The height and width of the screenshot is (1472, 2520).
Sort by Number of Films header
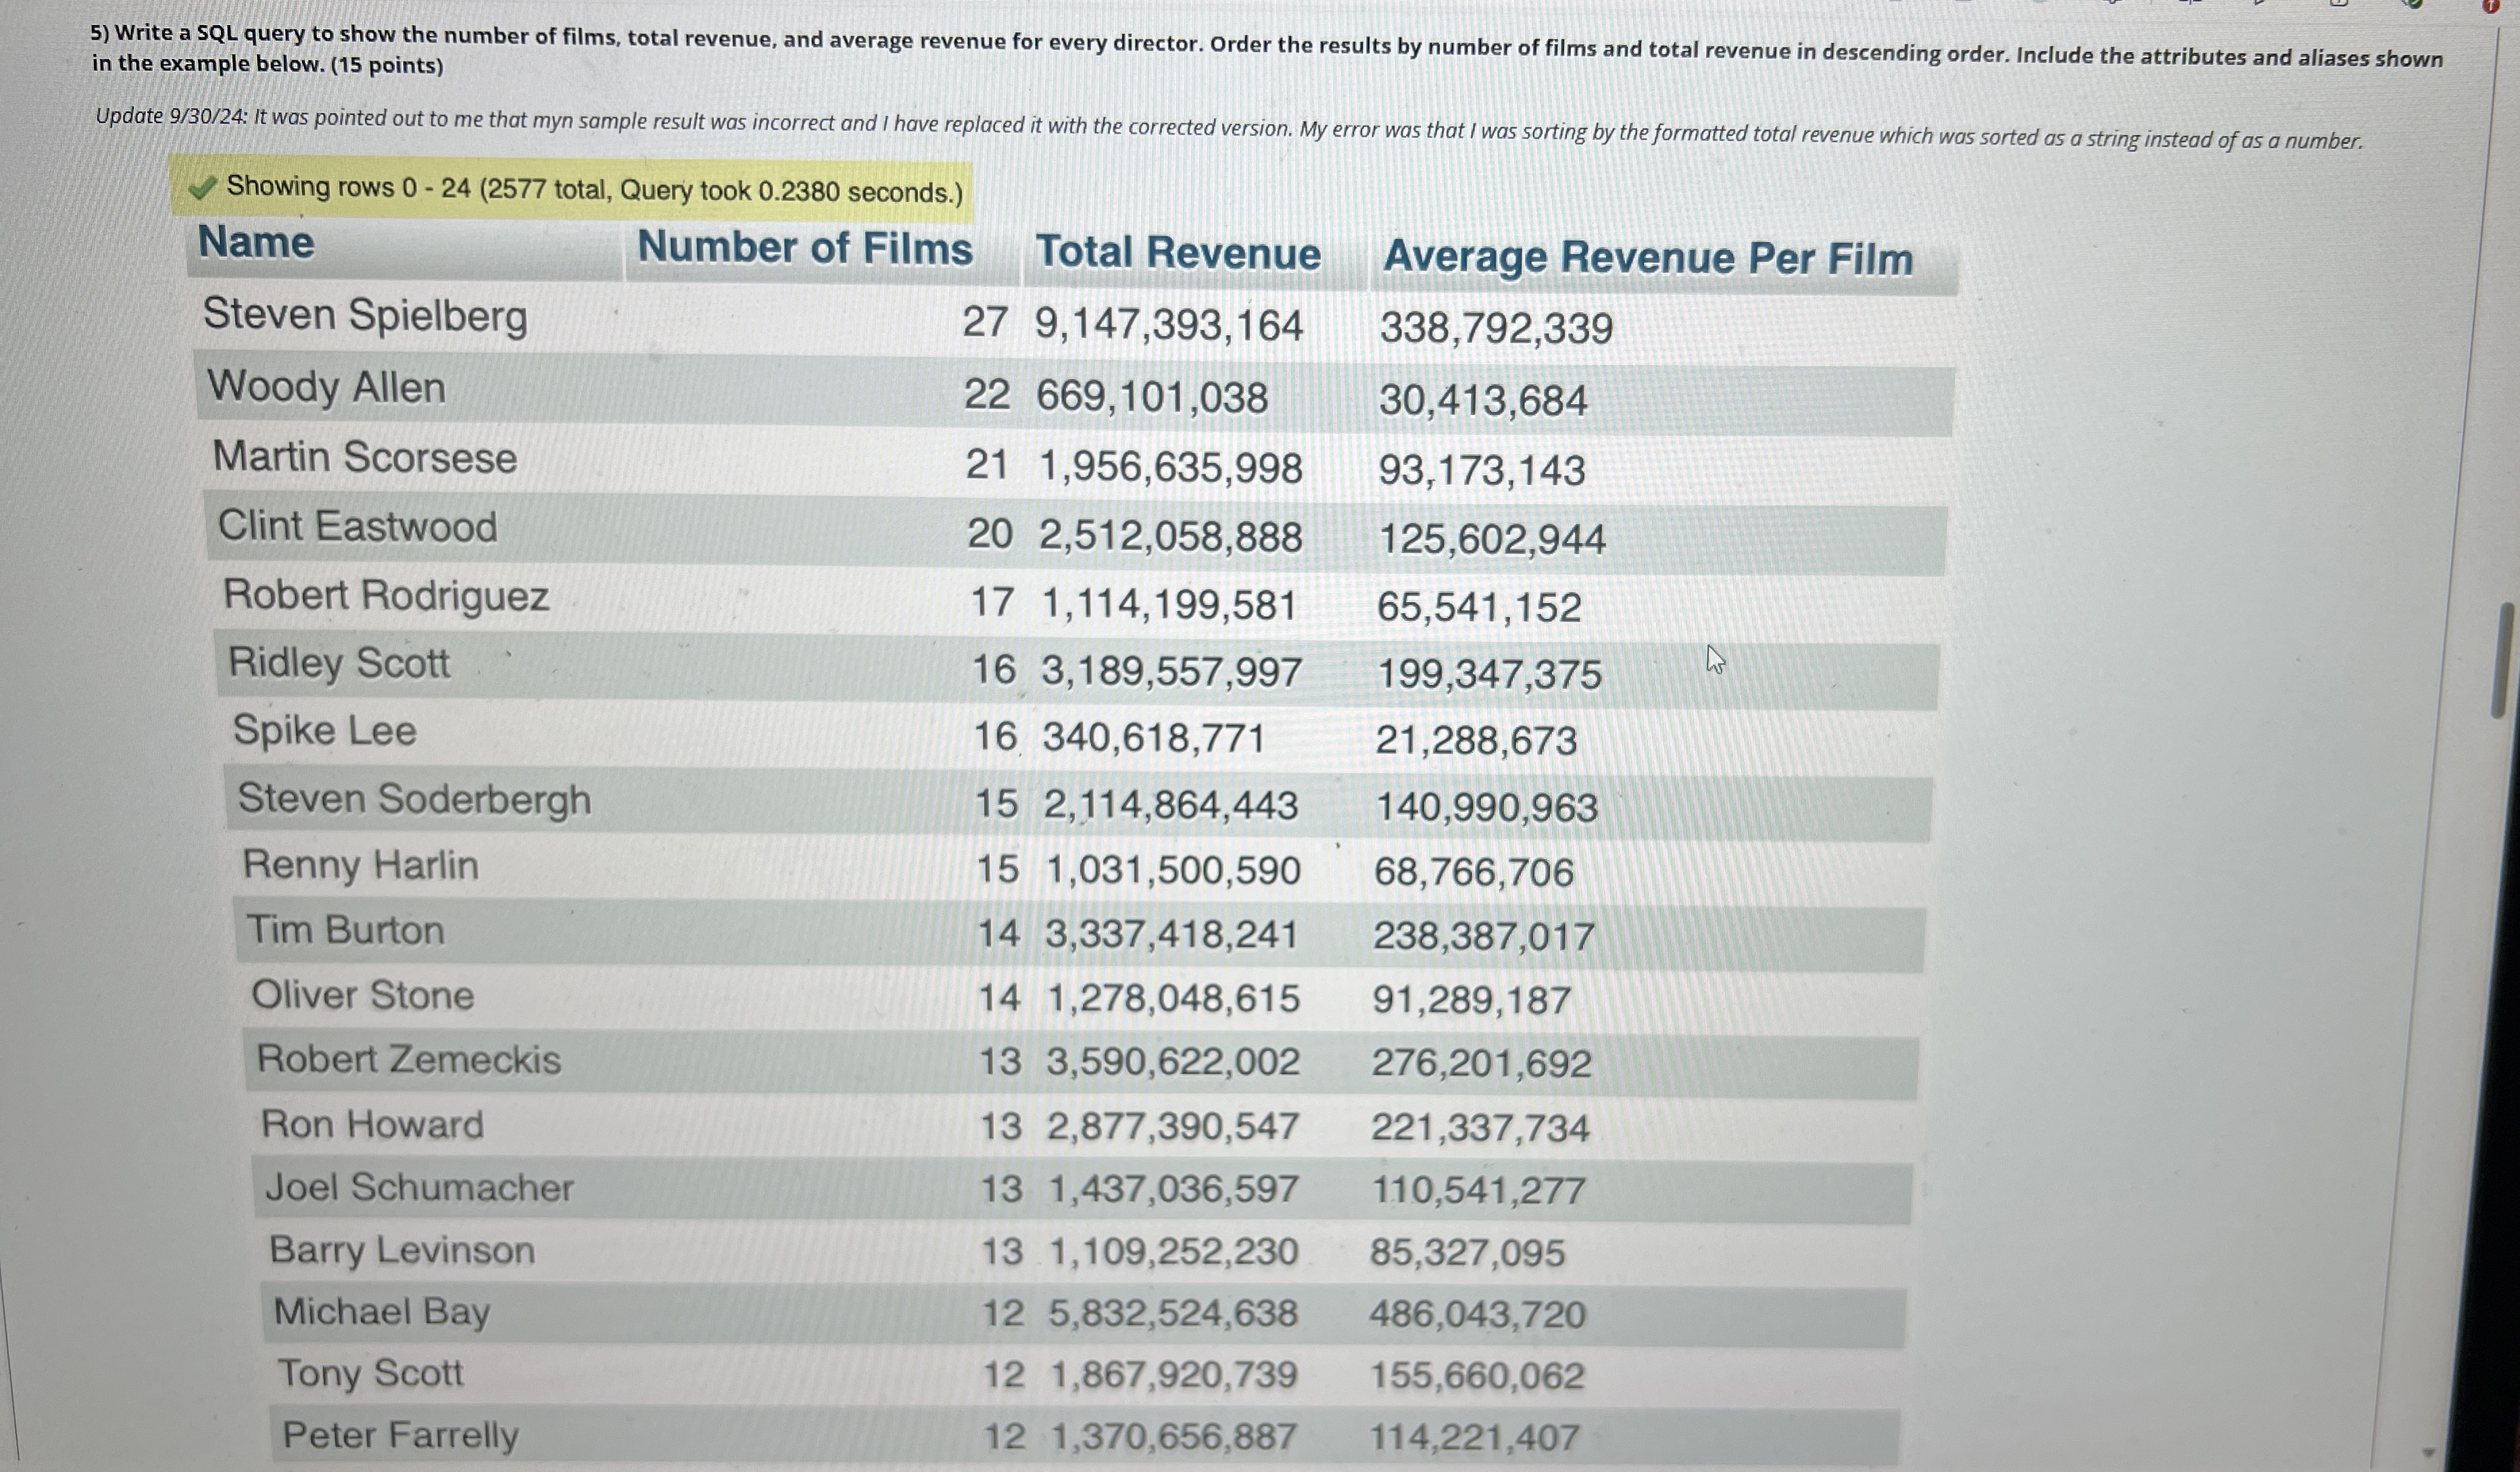(x=804, y=248)
